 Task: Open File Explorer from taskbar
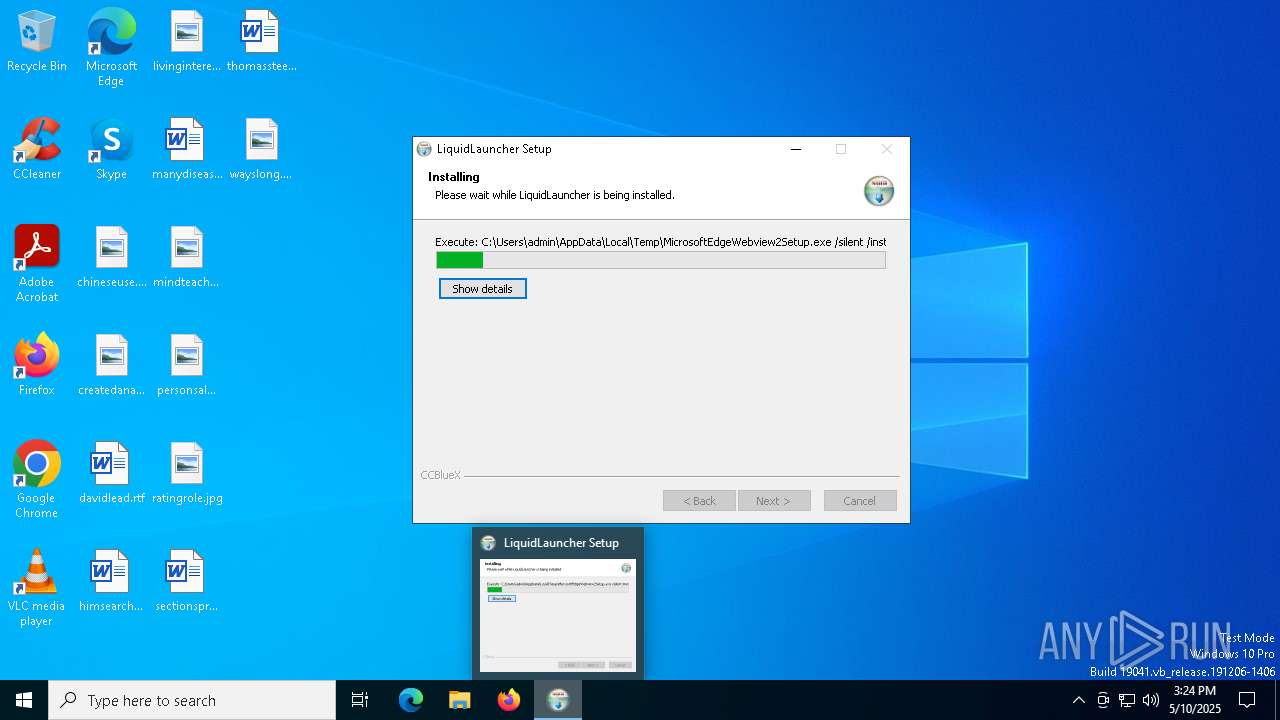tap(460, 700)
